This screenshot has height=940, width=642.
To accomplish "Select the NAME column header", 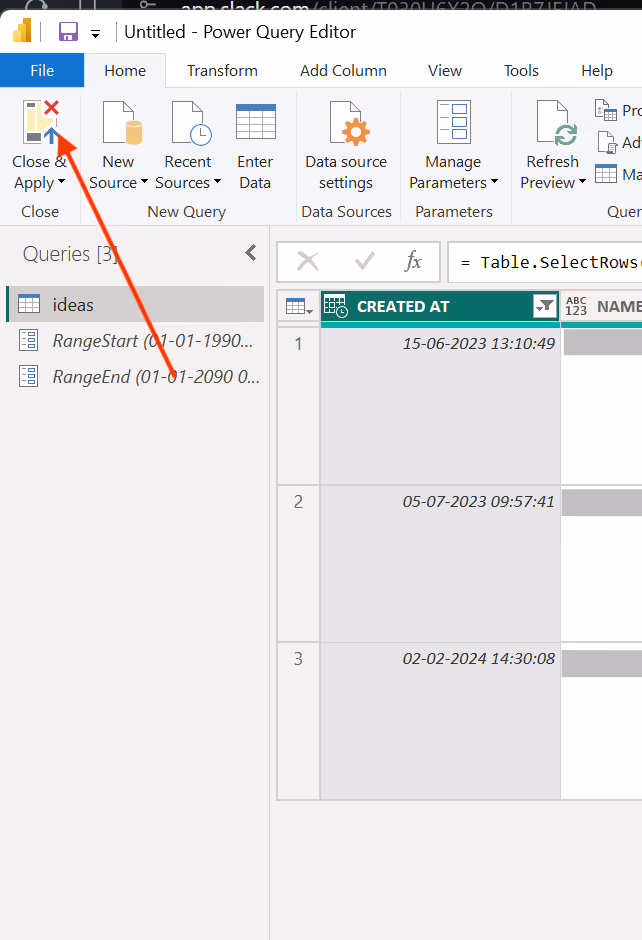I will tap(602, 307).
